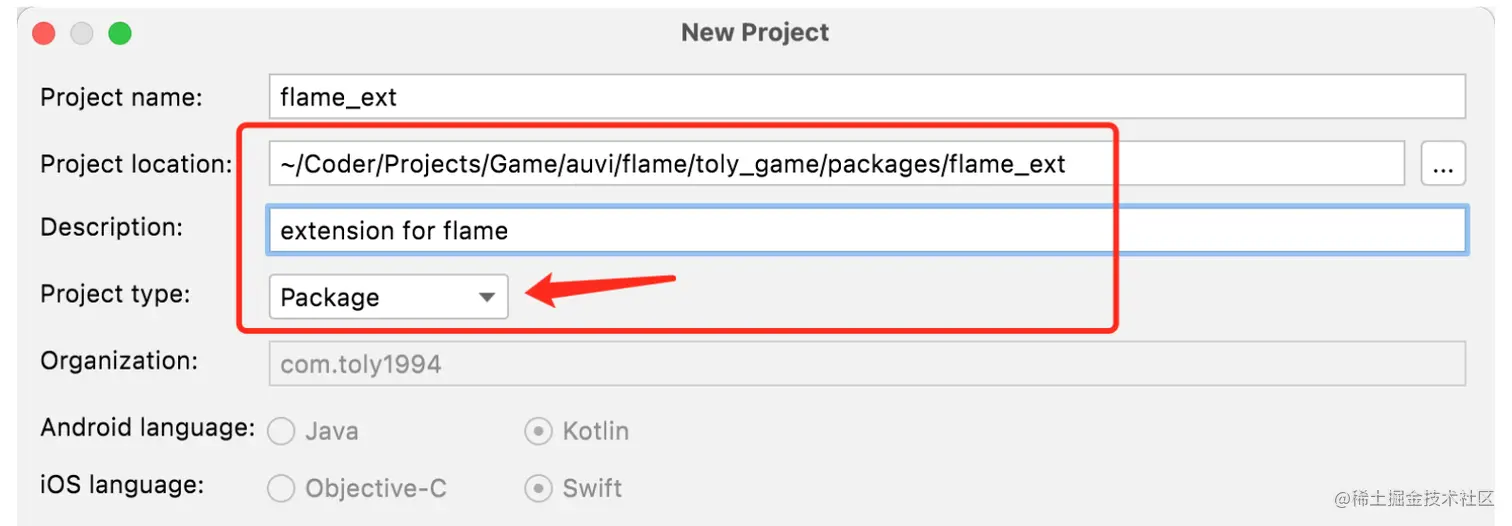Choose the Swift radio option
This screenshot has width=1512, height=526.
(539, 488)
